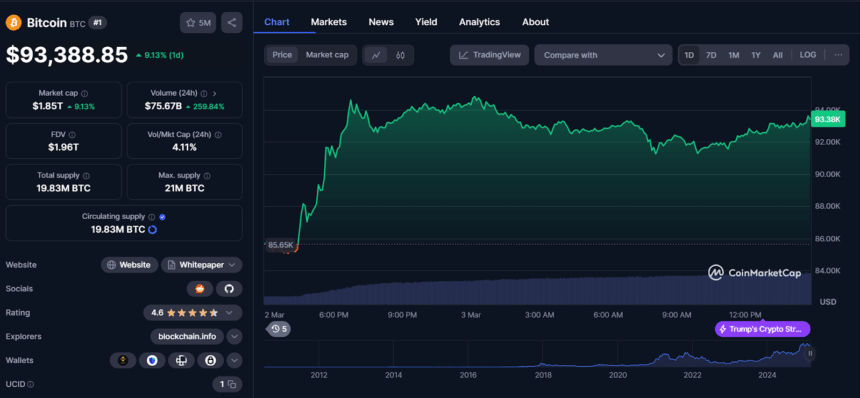The width and height of the screenshot is (860, 398).
Task: Set chart range to 1M
Action: point(733,55)
